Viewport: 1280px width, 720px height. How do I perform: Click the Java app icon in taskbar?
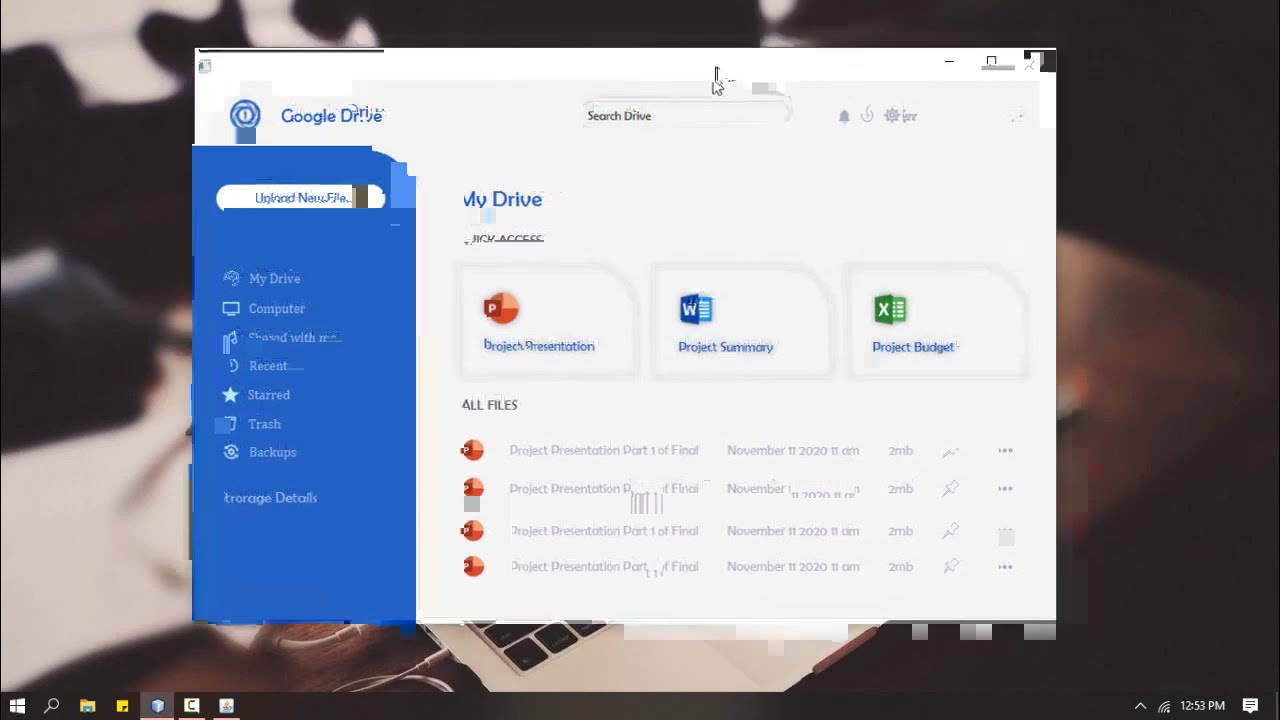(x=226, y=706)
